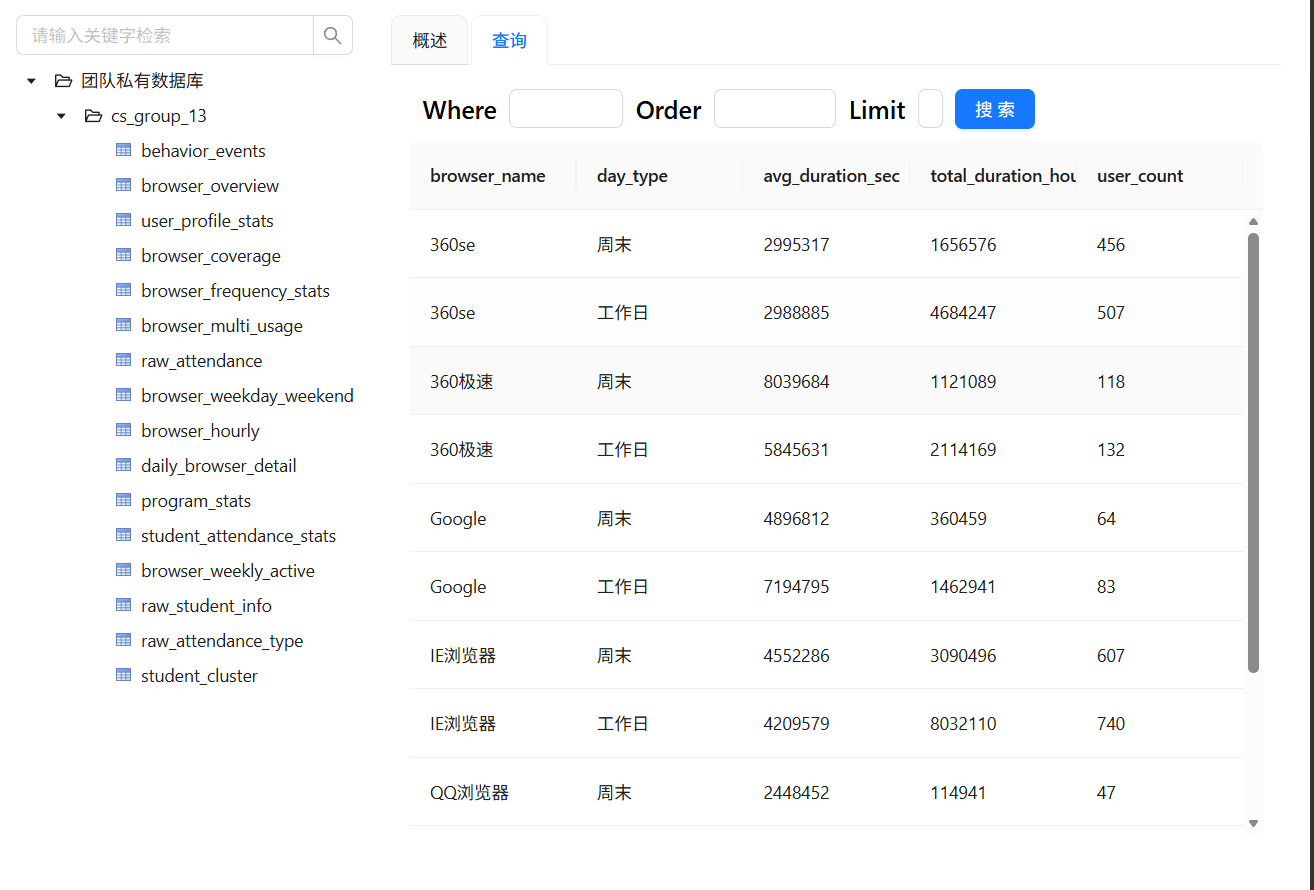Screen dimensions: 1314x890
Task: Click the Order input box
Action: click(x=775, y=109)
